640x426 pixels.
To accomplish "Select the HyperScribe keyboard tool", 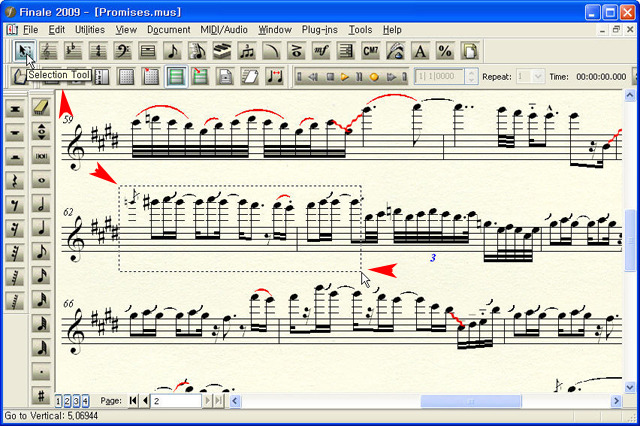I will point(222,51).
